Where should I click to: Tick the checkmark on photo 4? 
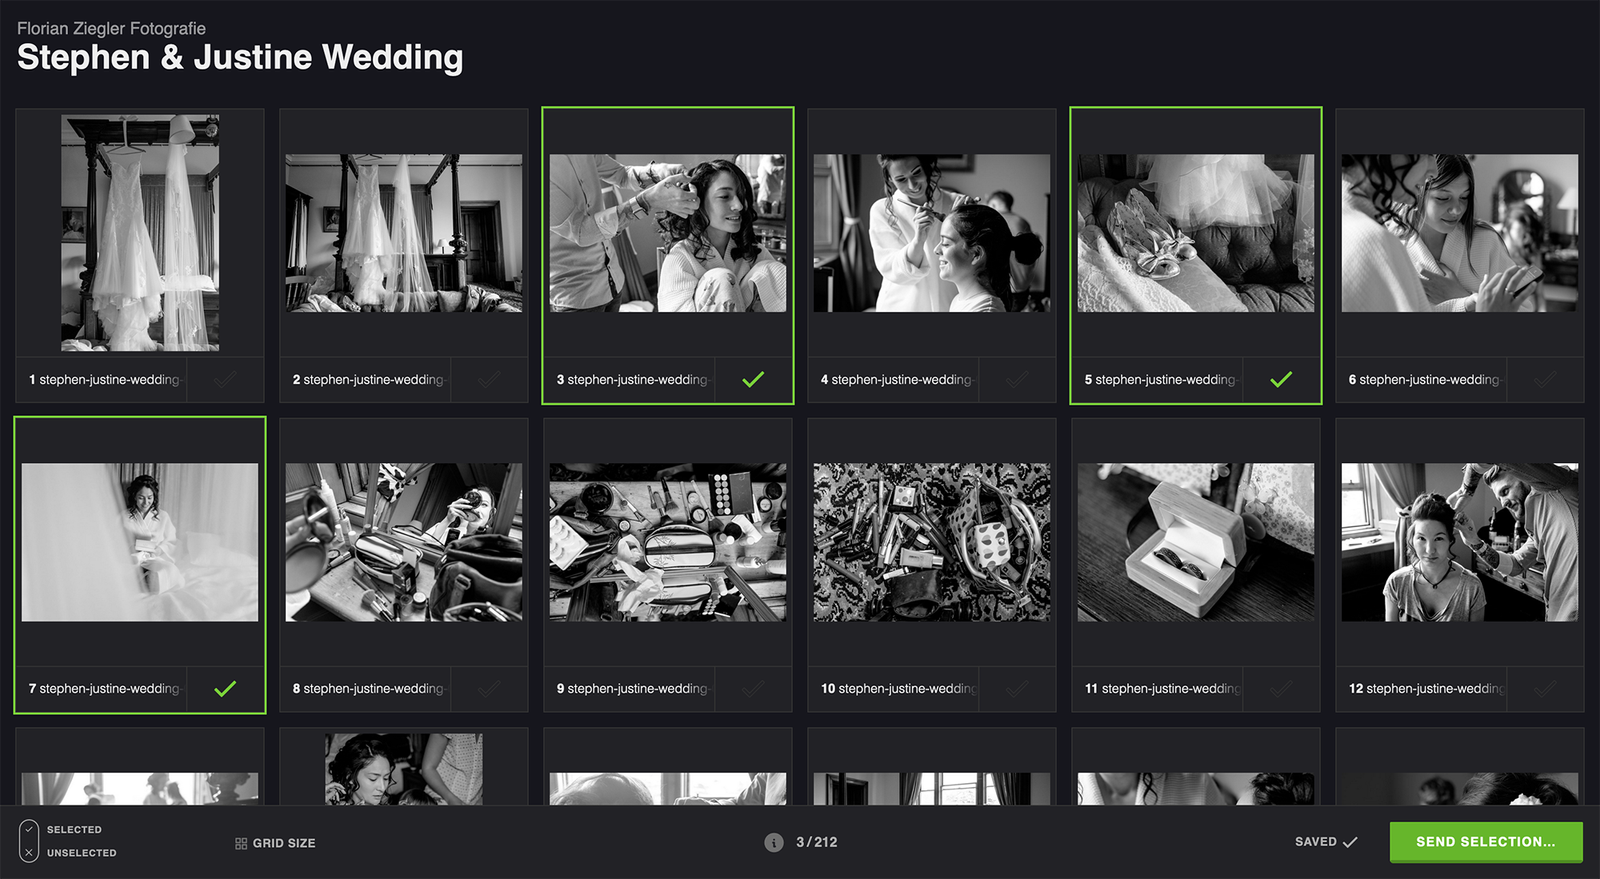coord(1017,380)
